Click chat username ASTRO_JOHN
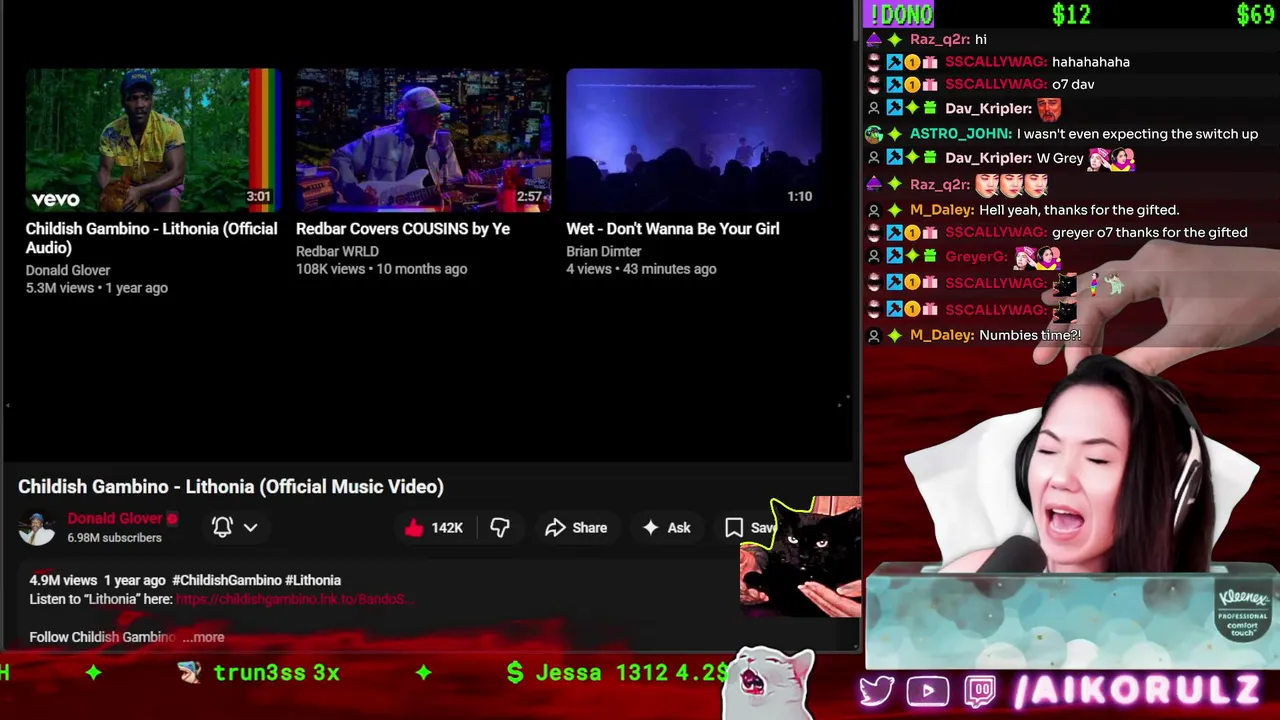 959,134
